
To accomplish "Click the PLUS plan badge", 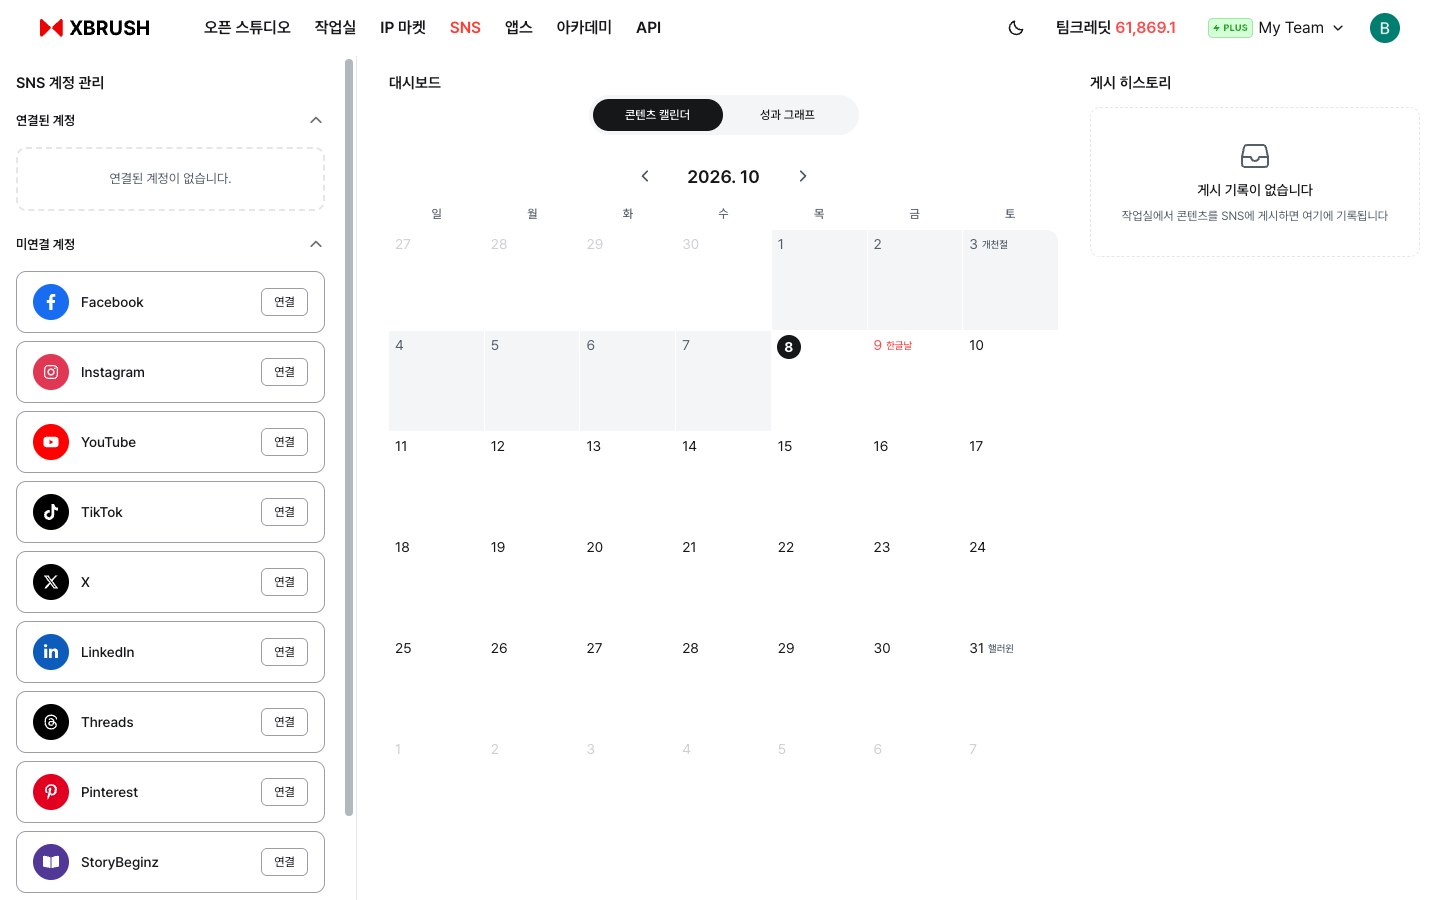I will point(1230,28).
